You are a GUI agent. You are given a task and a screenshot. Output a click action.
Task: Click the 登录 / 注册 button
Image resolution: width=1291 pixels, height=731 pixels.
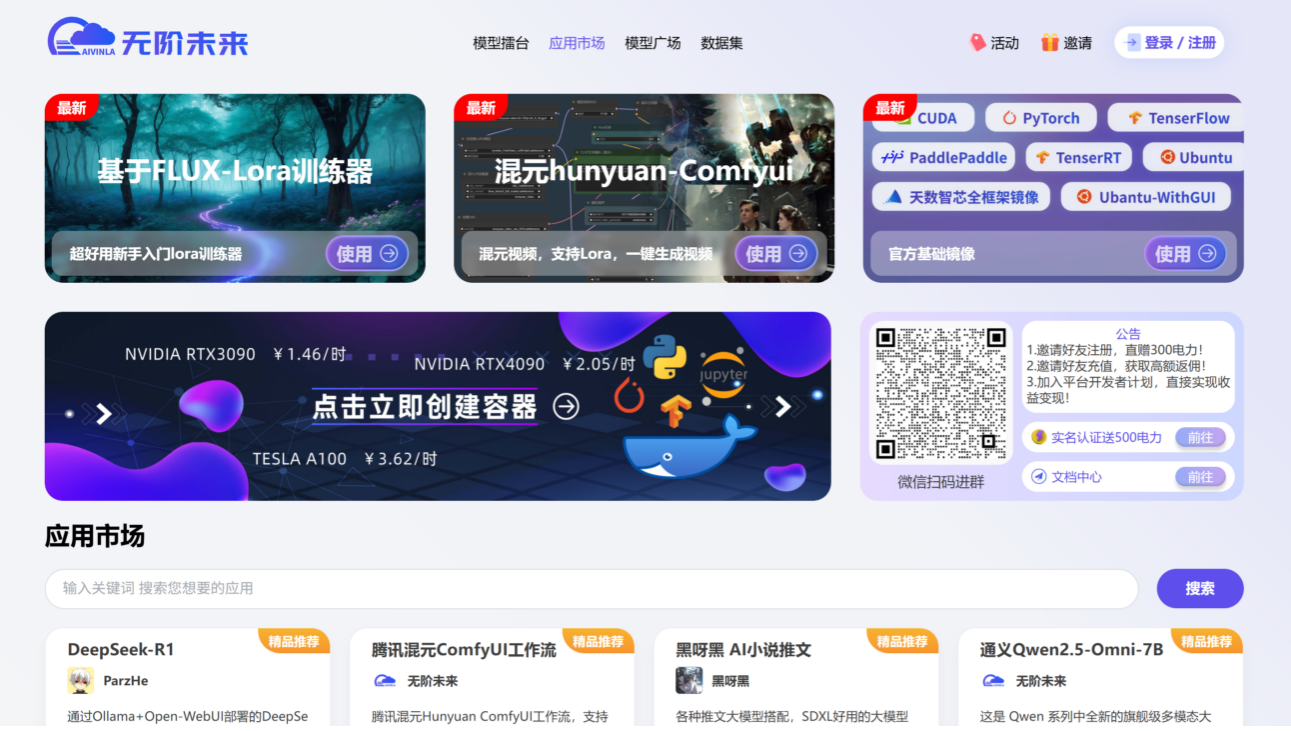point(1169,42)
